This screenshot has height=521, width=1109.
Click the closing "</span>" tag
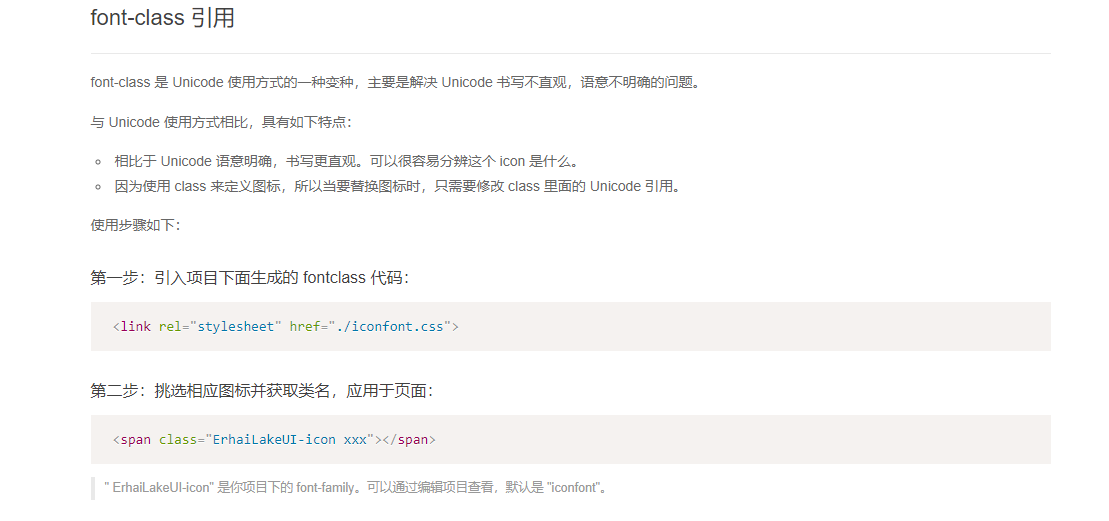(x=409, y=439)
